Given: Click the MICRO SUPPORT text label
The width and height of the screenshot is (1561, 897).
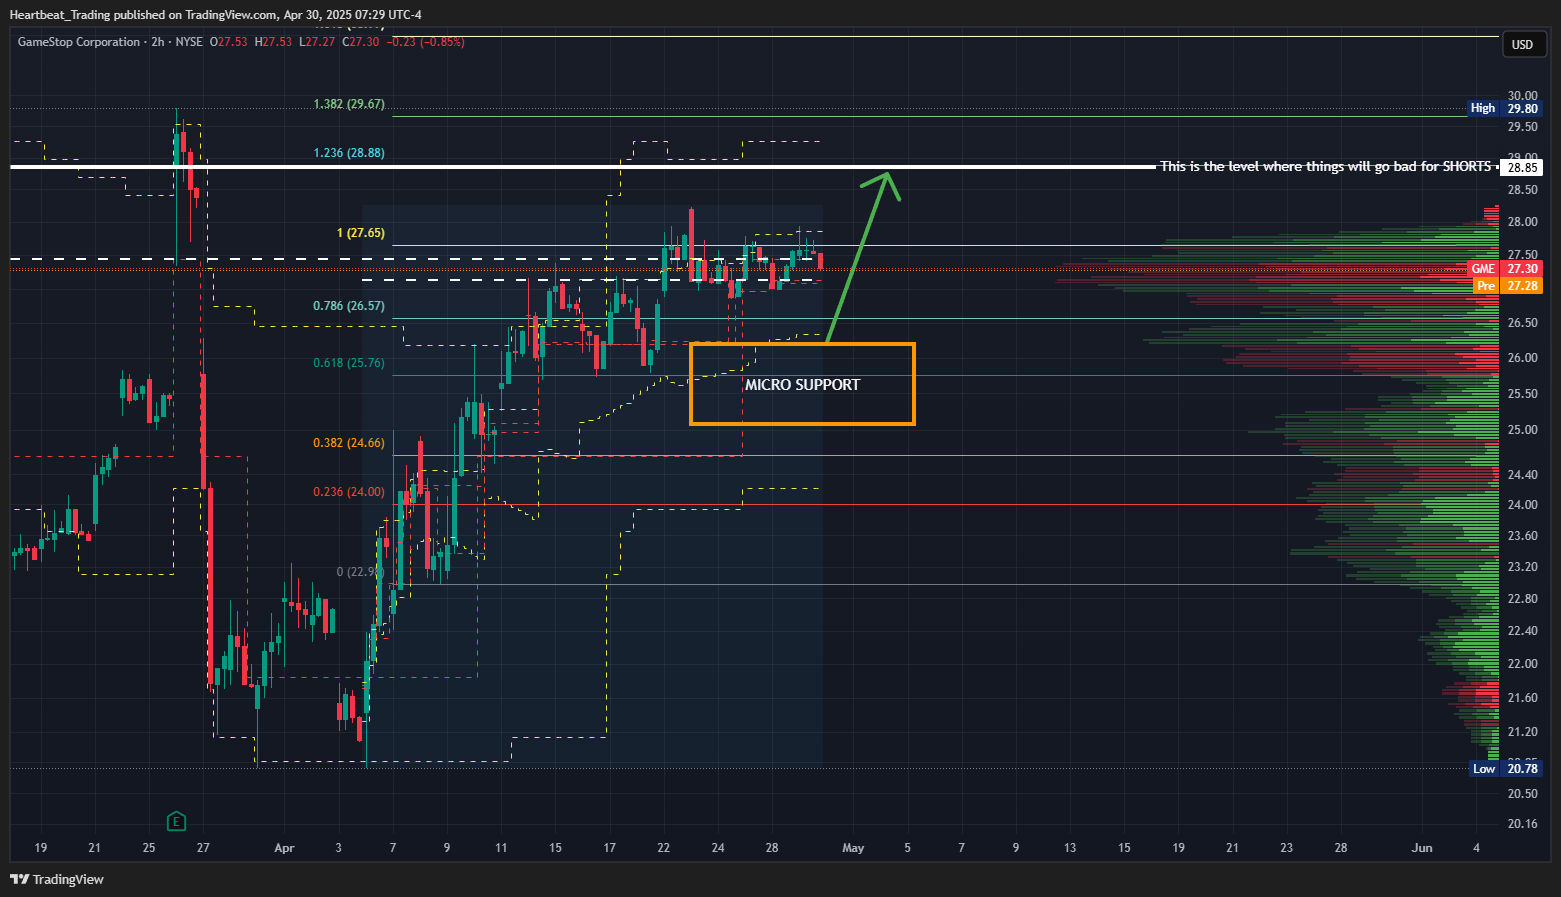Looking at the screenshot, I should [x=802, y=385].
